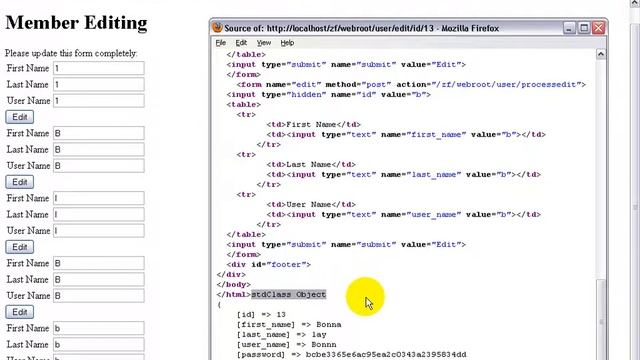Open the View menu in the source window
The width and height of the screenshot is (640, 360).
(x=264, y=43)
